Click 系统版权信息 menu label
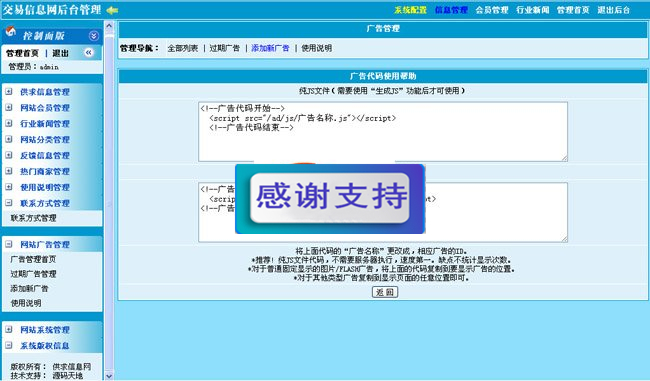The width and height of the screenshot is (650, 381). pos(45,345)
